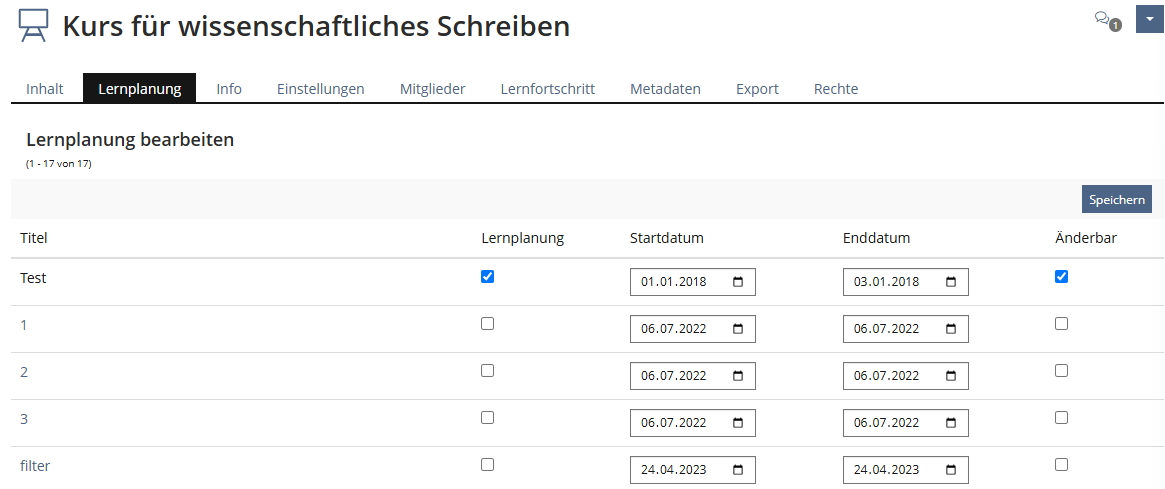
Task: Tick Änderbar checkbox for filter row
Action: click(x=1061, y=465)
